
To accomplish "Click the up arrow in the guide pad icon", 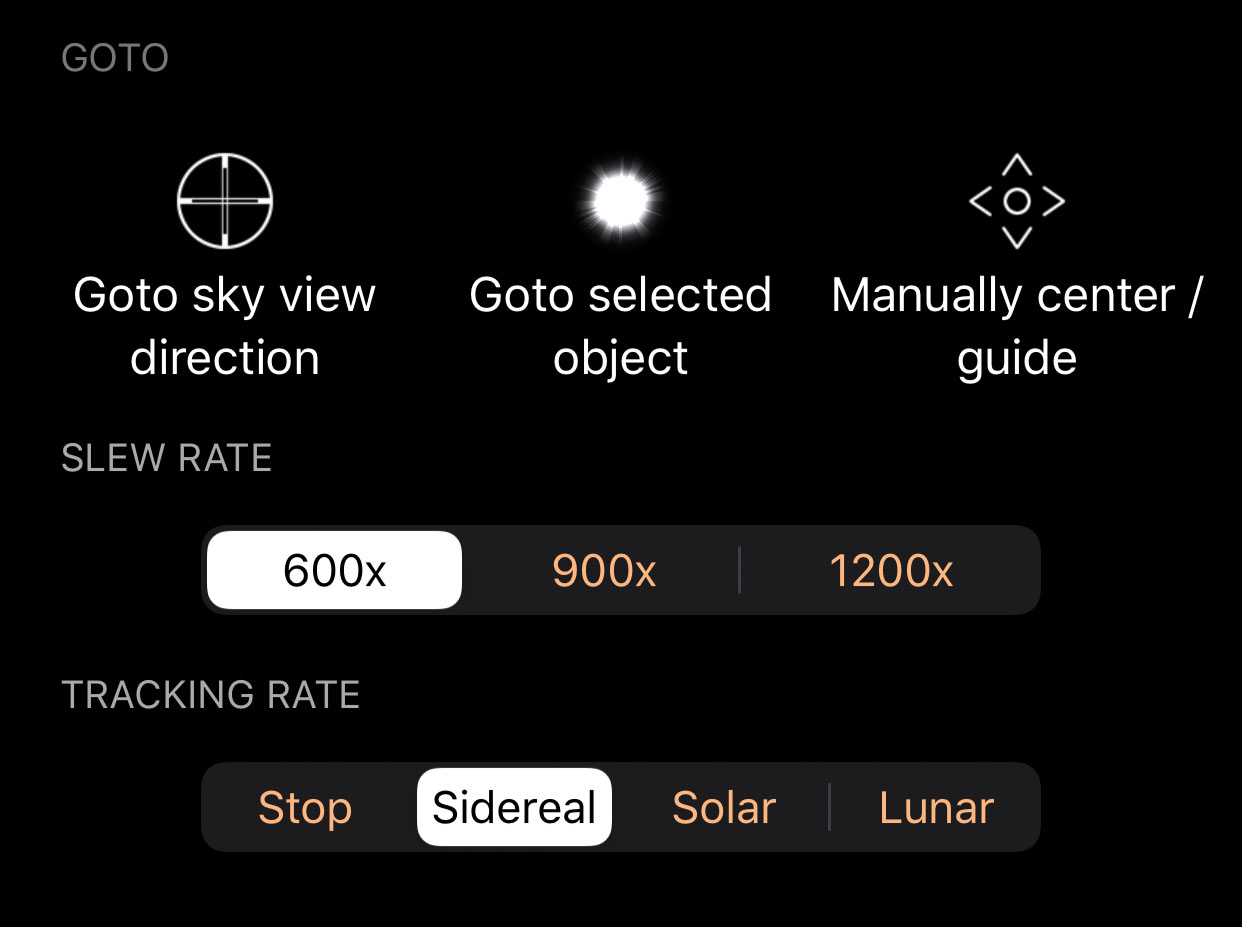I will point(1017,165).
